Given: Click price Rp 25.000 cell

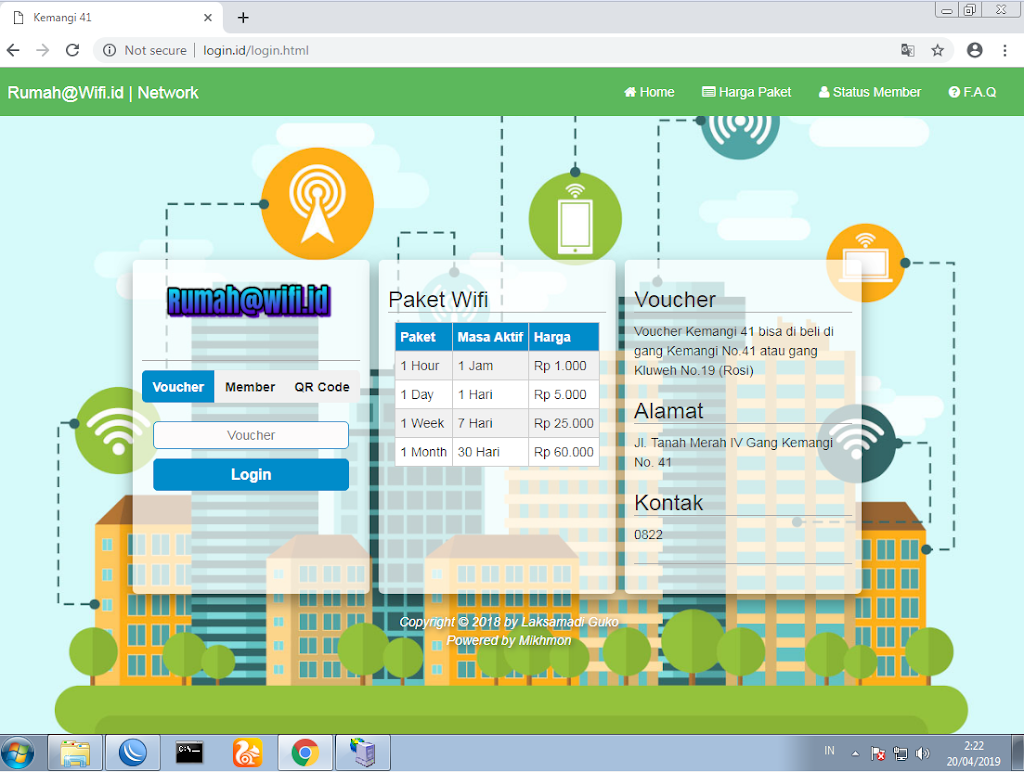Looking at the screenshot, I should (x=564, y=423).
